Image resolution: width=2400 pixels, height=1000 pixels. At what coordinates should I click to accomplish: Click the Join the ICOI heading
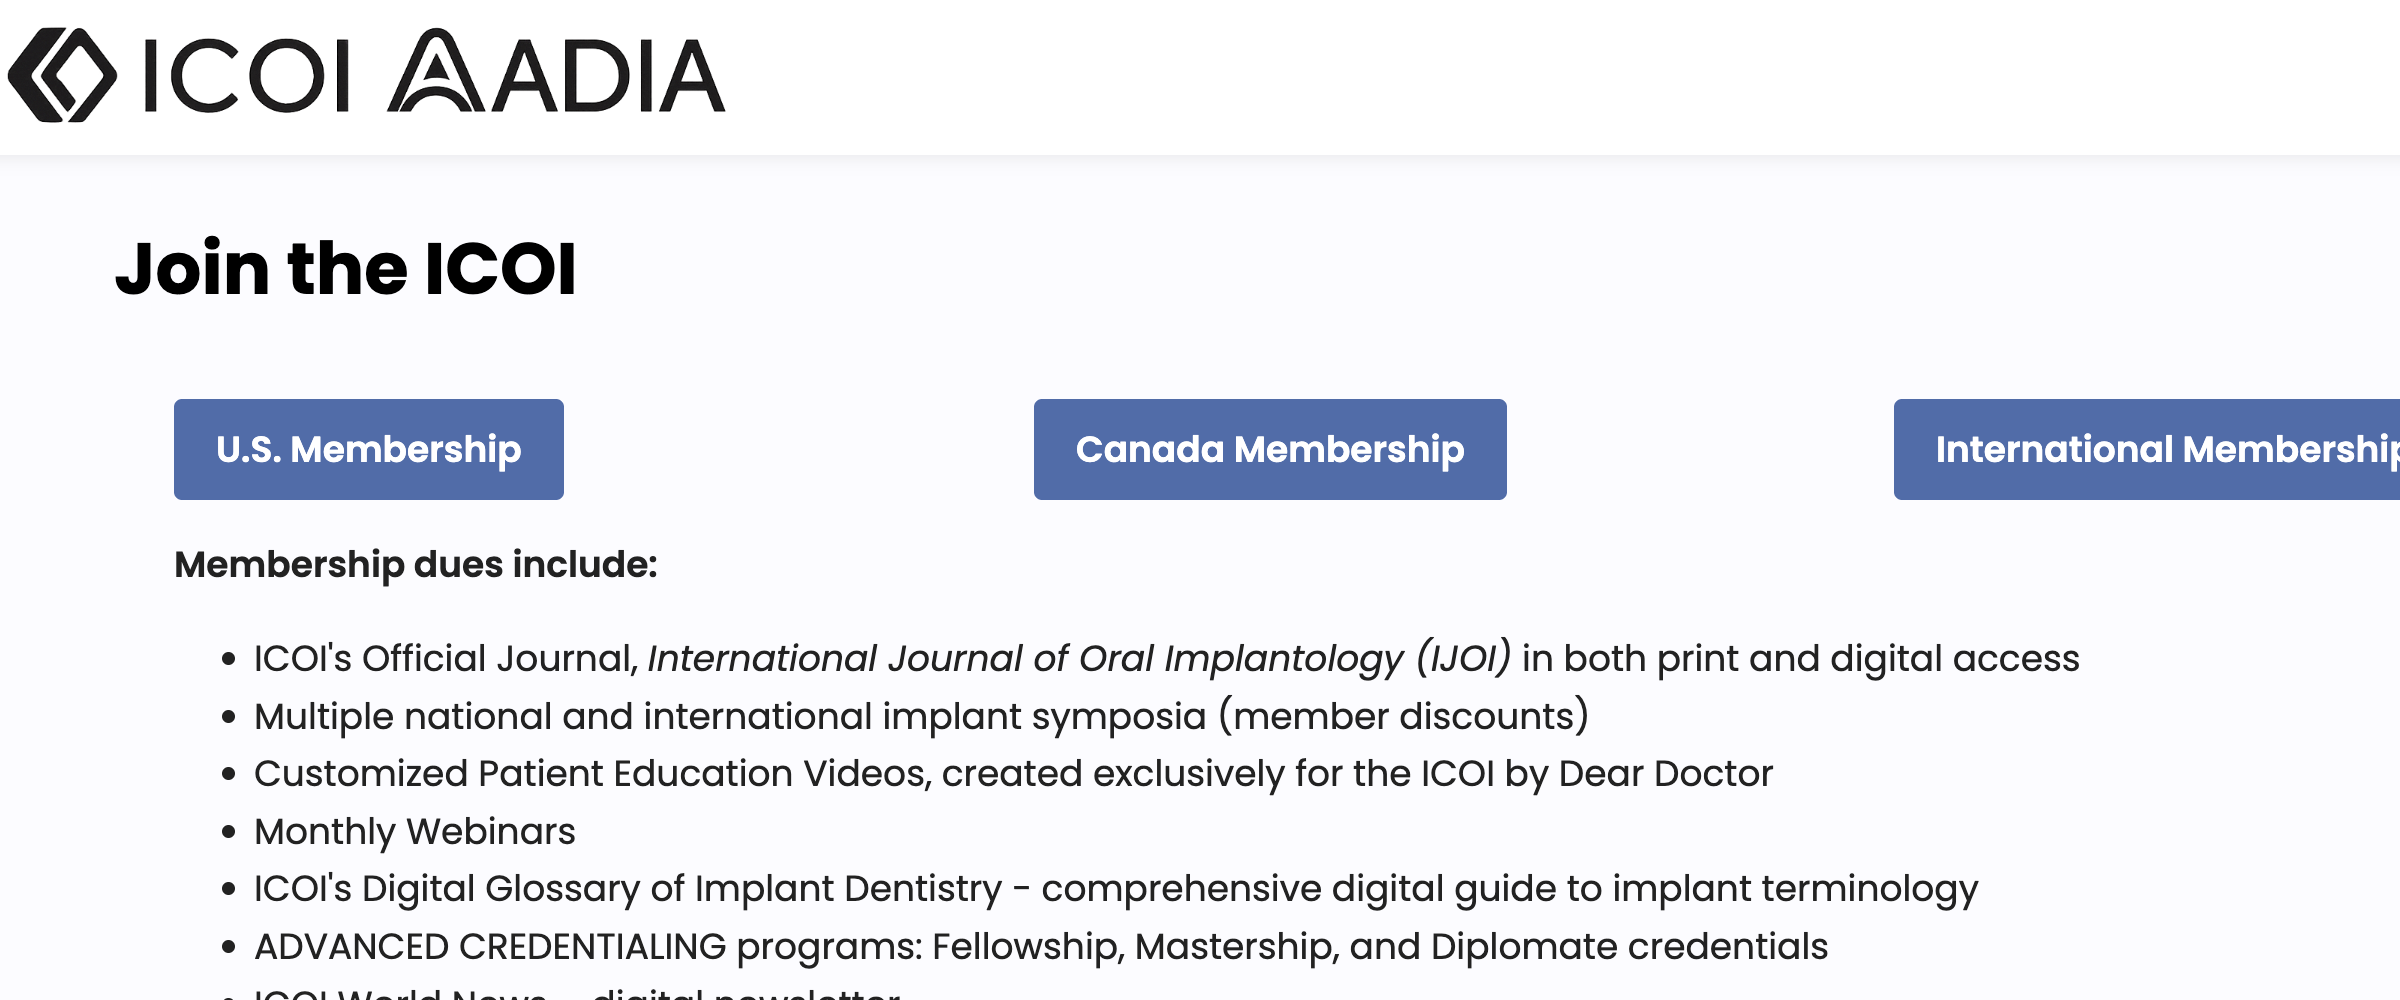coord(346,268)
